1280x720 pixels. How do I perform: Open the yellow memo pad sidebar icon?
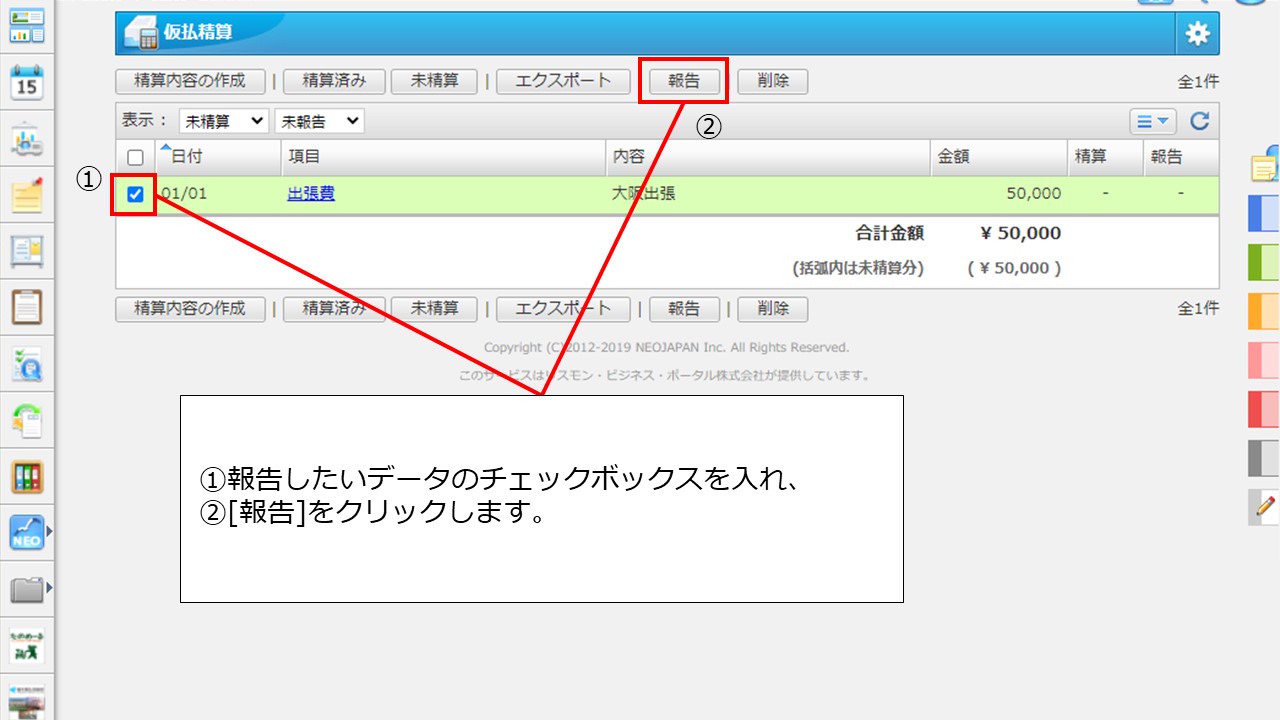(x=27, y=194)
